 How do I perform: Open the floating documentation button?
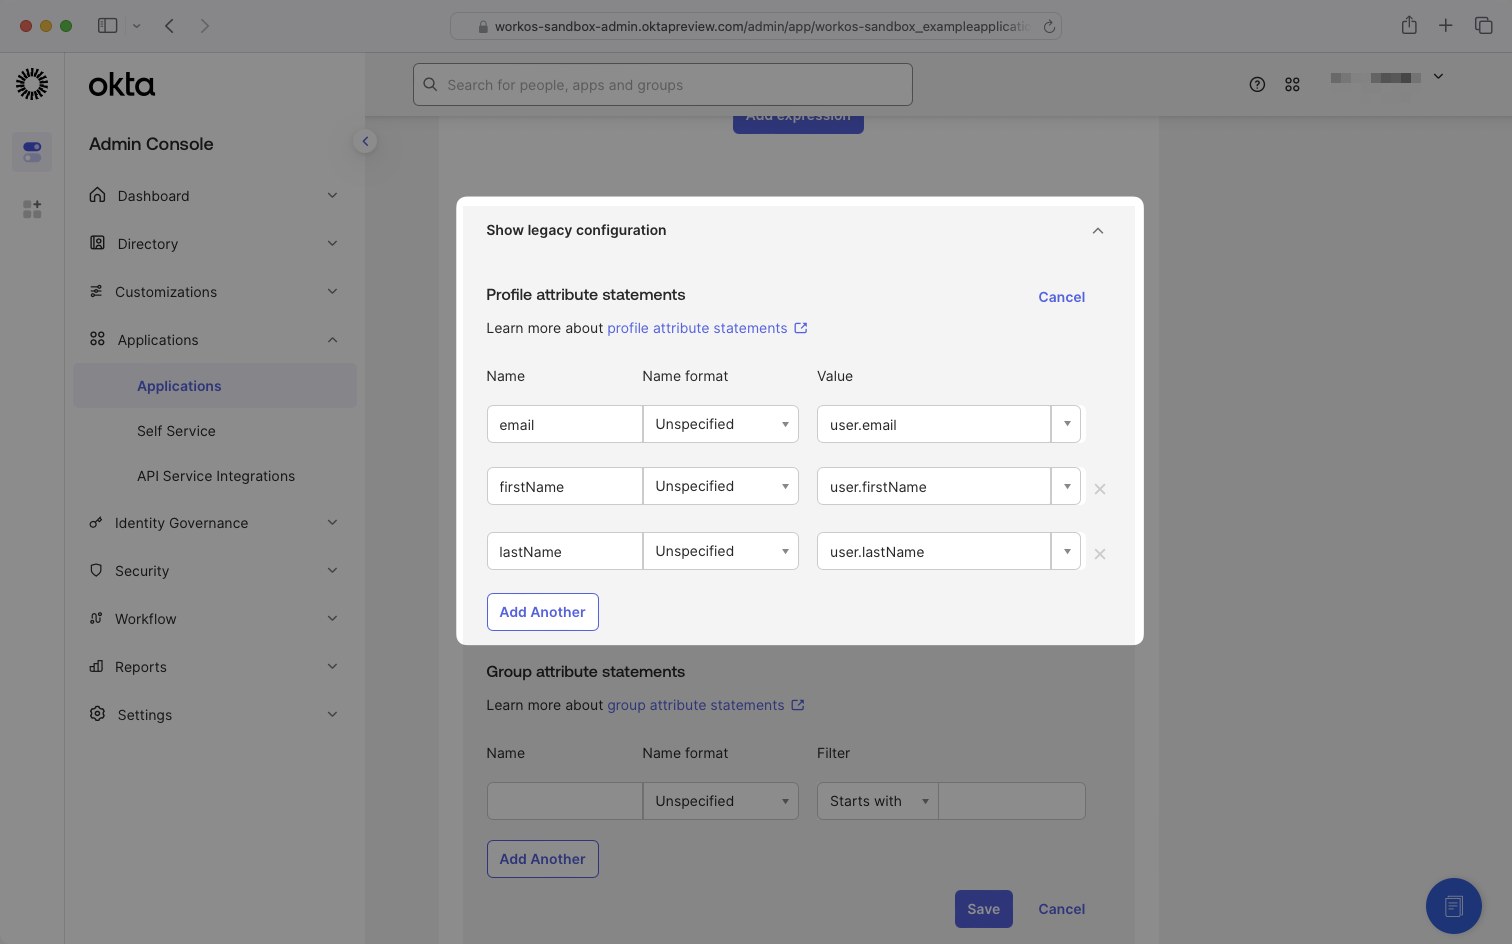[1454, 906]
